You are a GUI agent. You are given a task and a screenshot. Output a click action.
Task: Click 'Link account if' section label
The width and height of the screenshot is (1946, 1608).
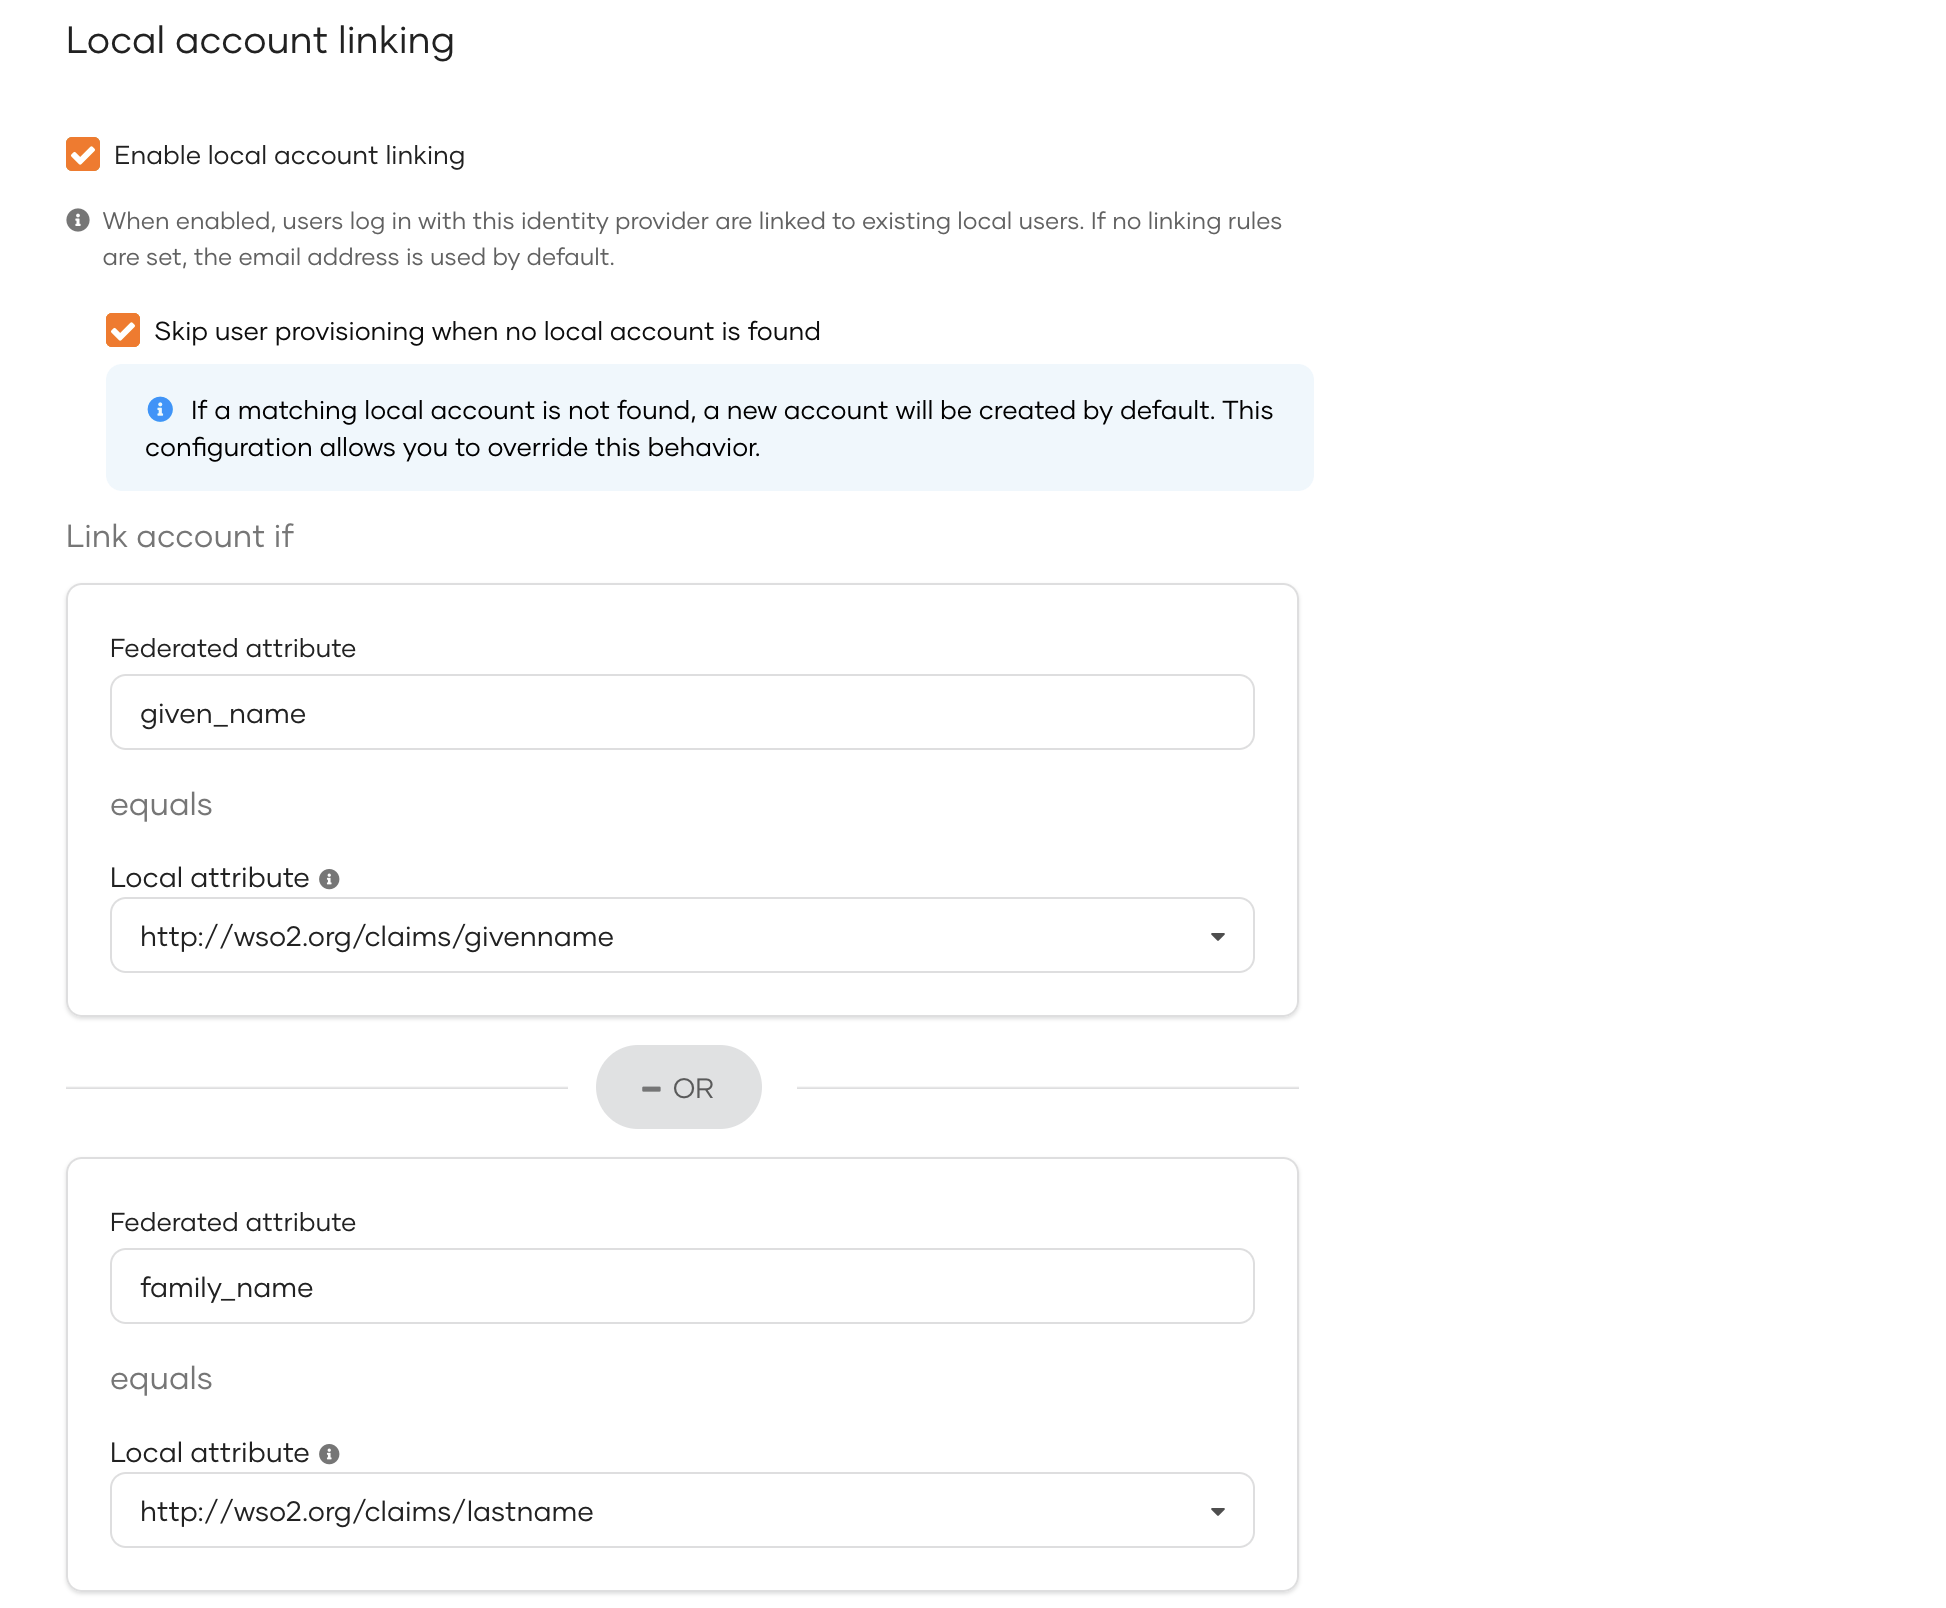point(179,537)
